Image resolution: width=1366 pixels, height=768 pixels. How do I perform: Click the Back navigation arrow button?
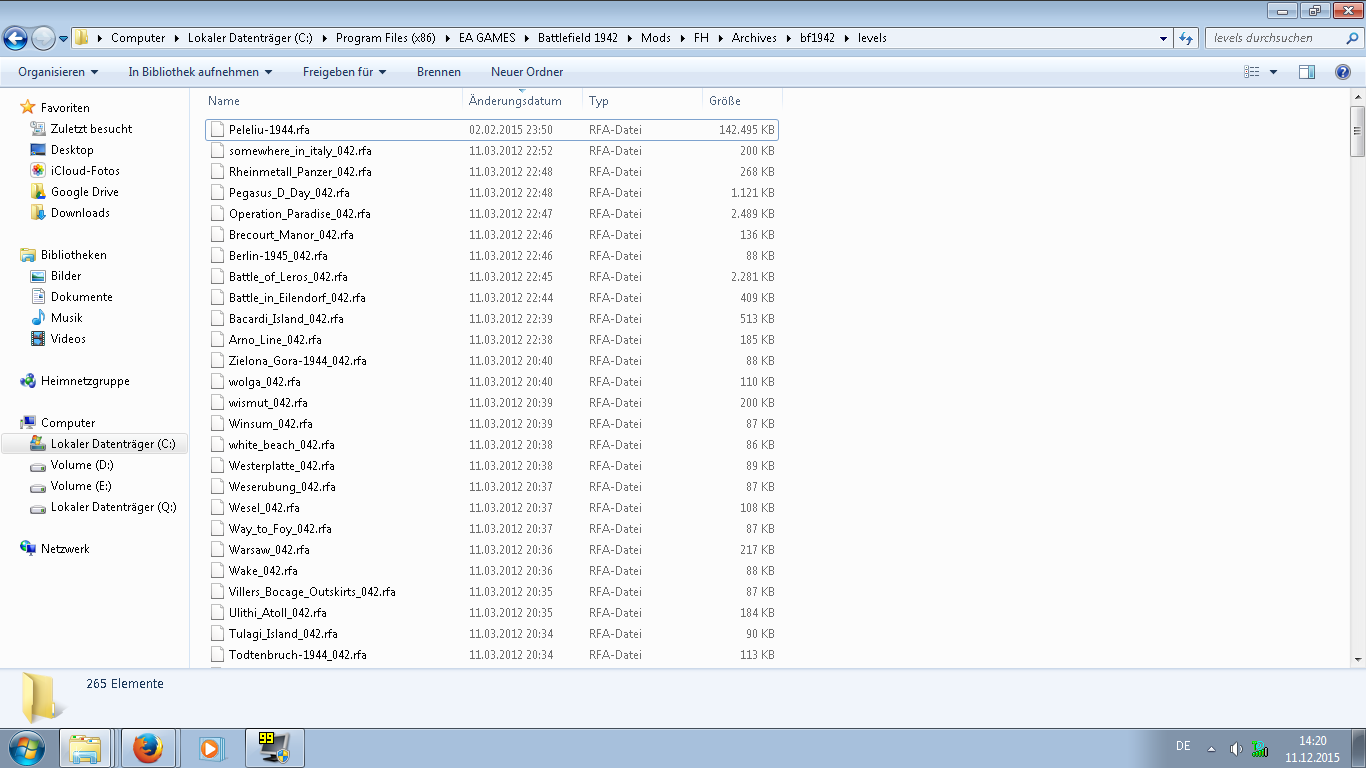click(15, 39)
